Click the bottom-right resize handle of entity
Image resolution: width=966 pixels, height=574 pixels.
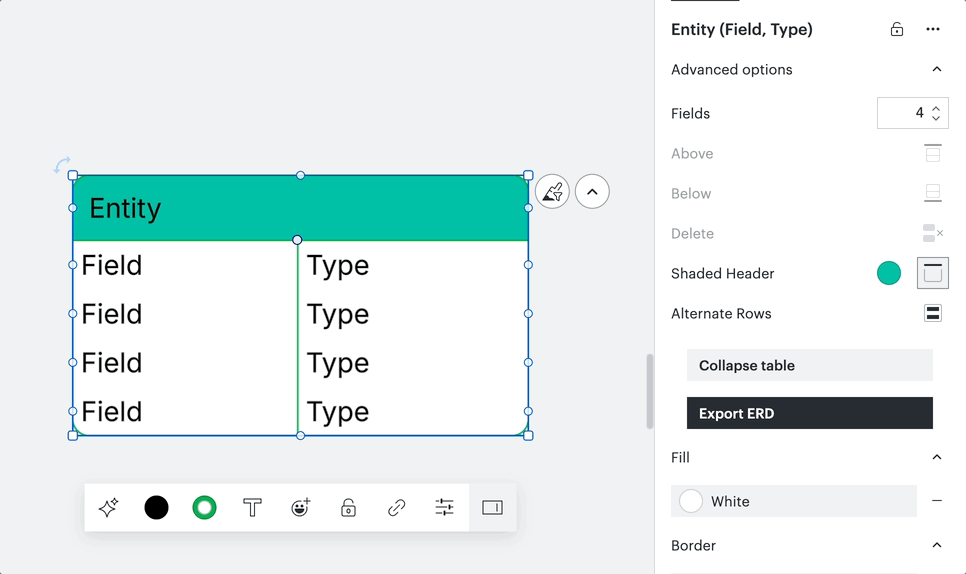pyautogui.click(x=528, y=435)
